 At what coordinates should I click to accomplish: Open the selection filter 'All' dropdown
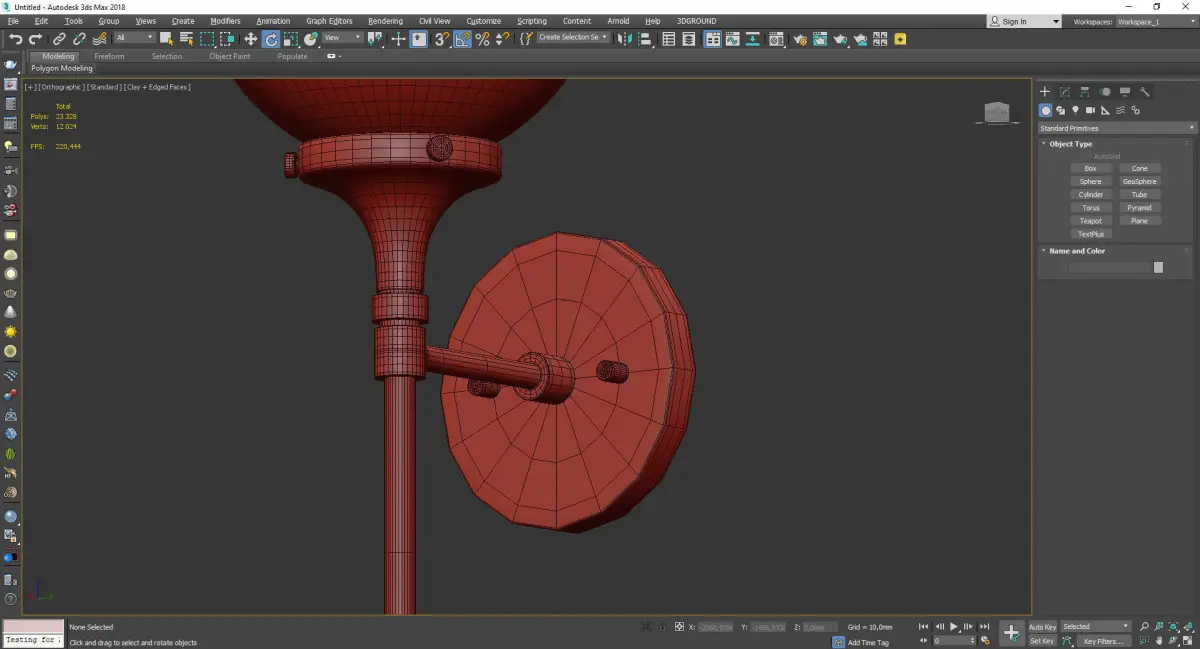(134, 38)
